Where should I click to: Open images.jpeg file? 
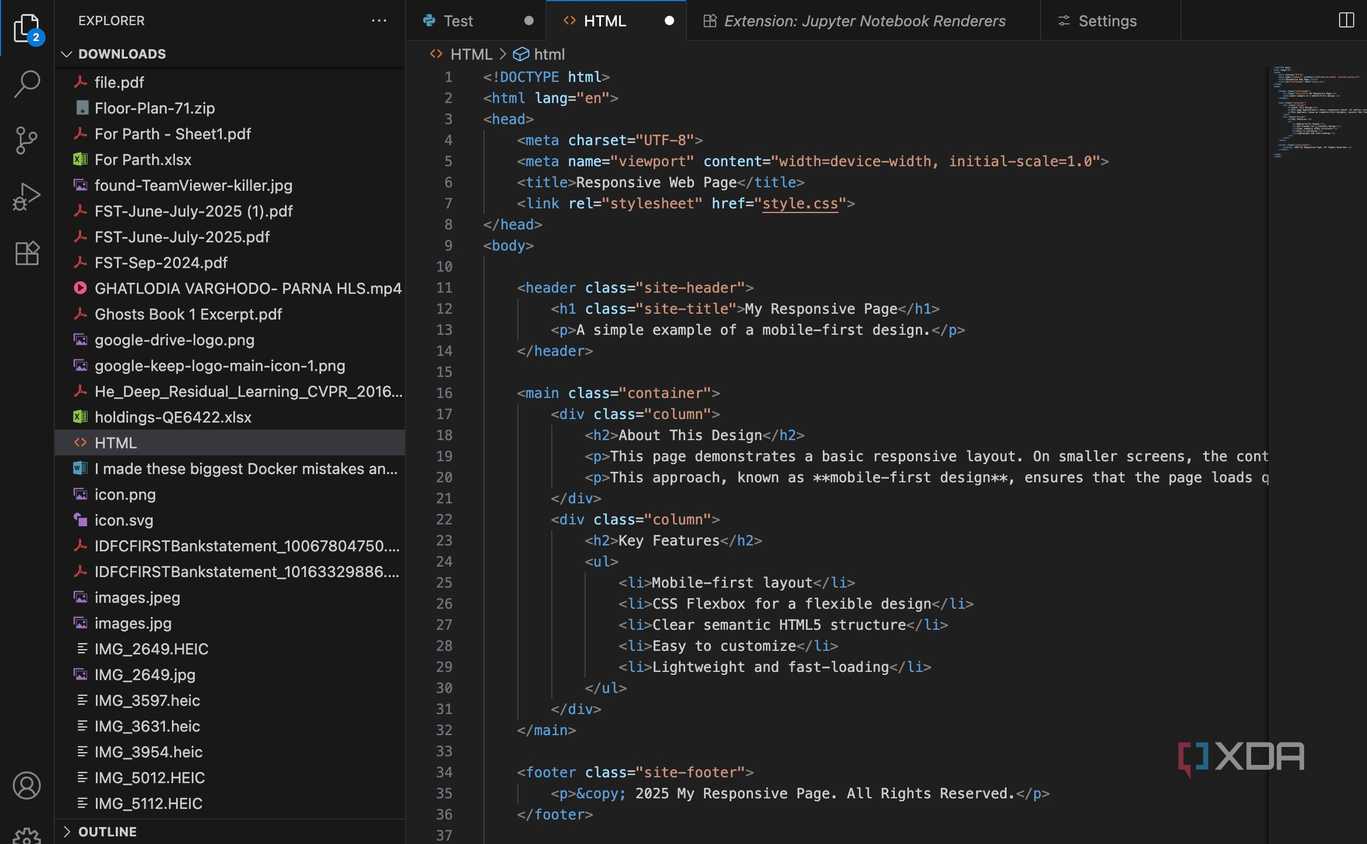coord(230,597)
